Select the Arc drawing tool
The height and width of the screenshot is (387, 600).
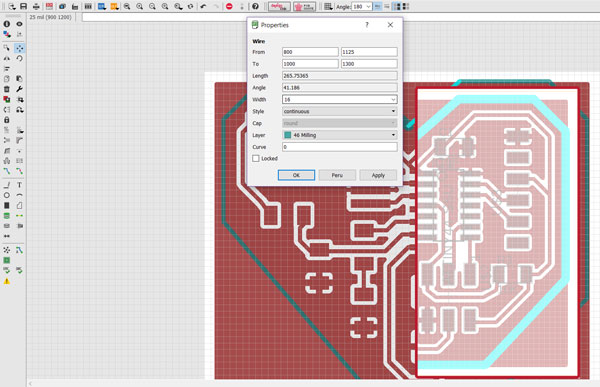[x=19, y=195]
